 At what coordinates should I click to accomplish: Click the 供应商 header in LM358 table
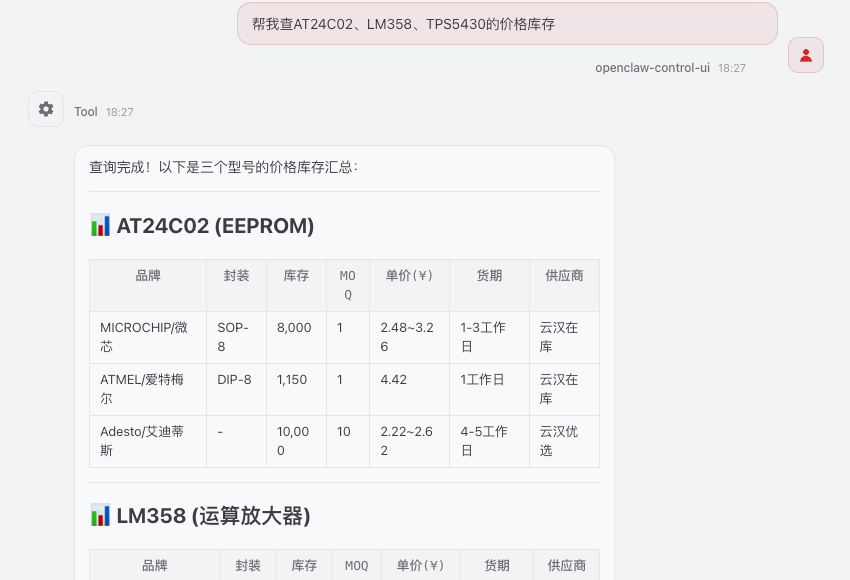[566, 566]
